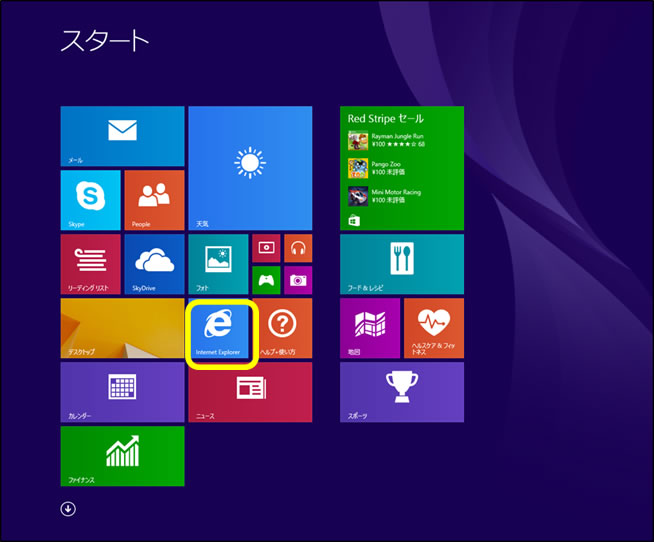Open the Calendar (カレンダー) tile

point(122,392)
